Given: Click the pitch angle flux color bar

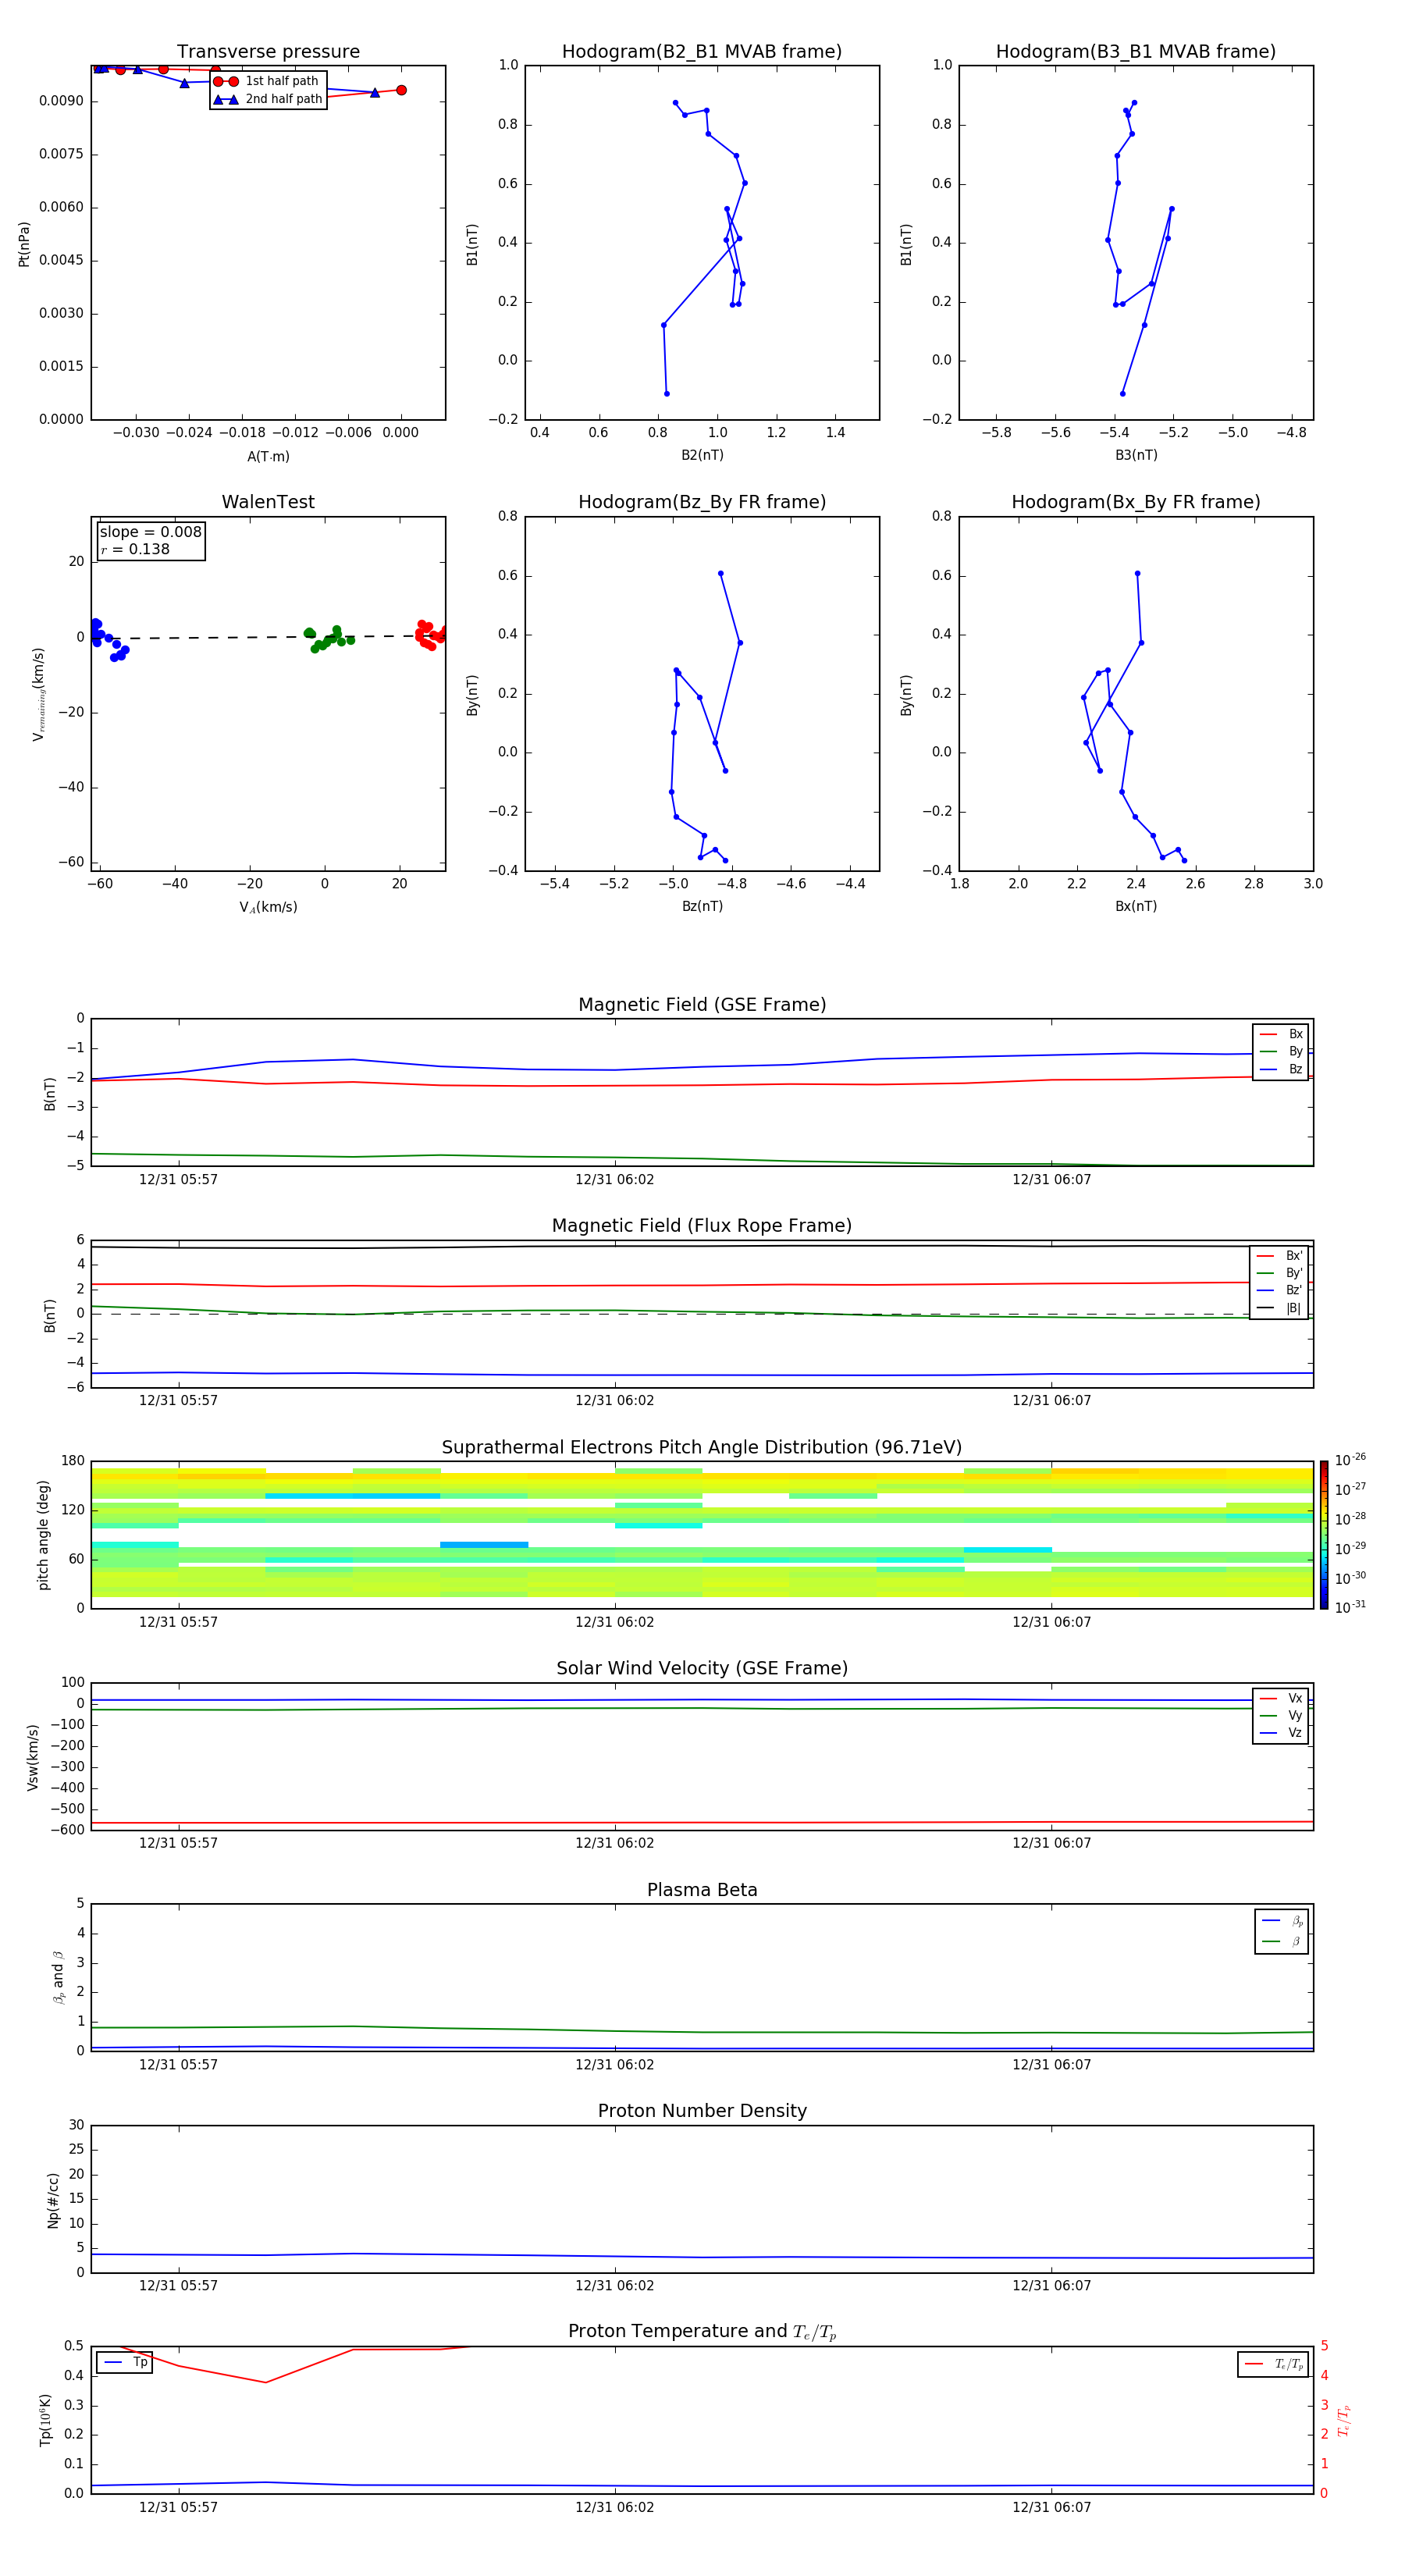Looking at the screenshot, I should pos(1323,1535).
